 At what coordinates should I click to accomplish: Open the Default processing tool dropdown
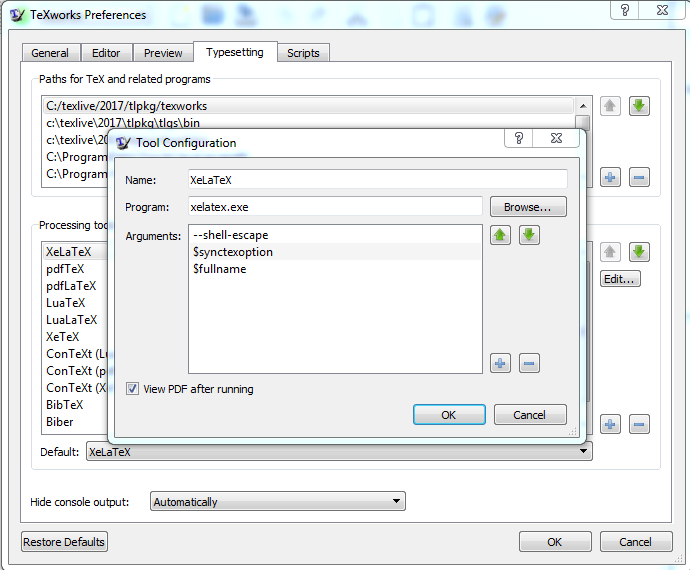click(x=339, y=452)
